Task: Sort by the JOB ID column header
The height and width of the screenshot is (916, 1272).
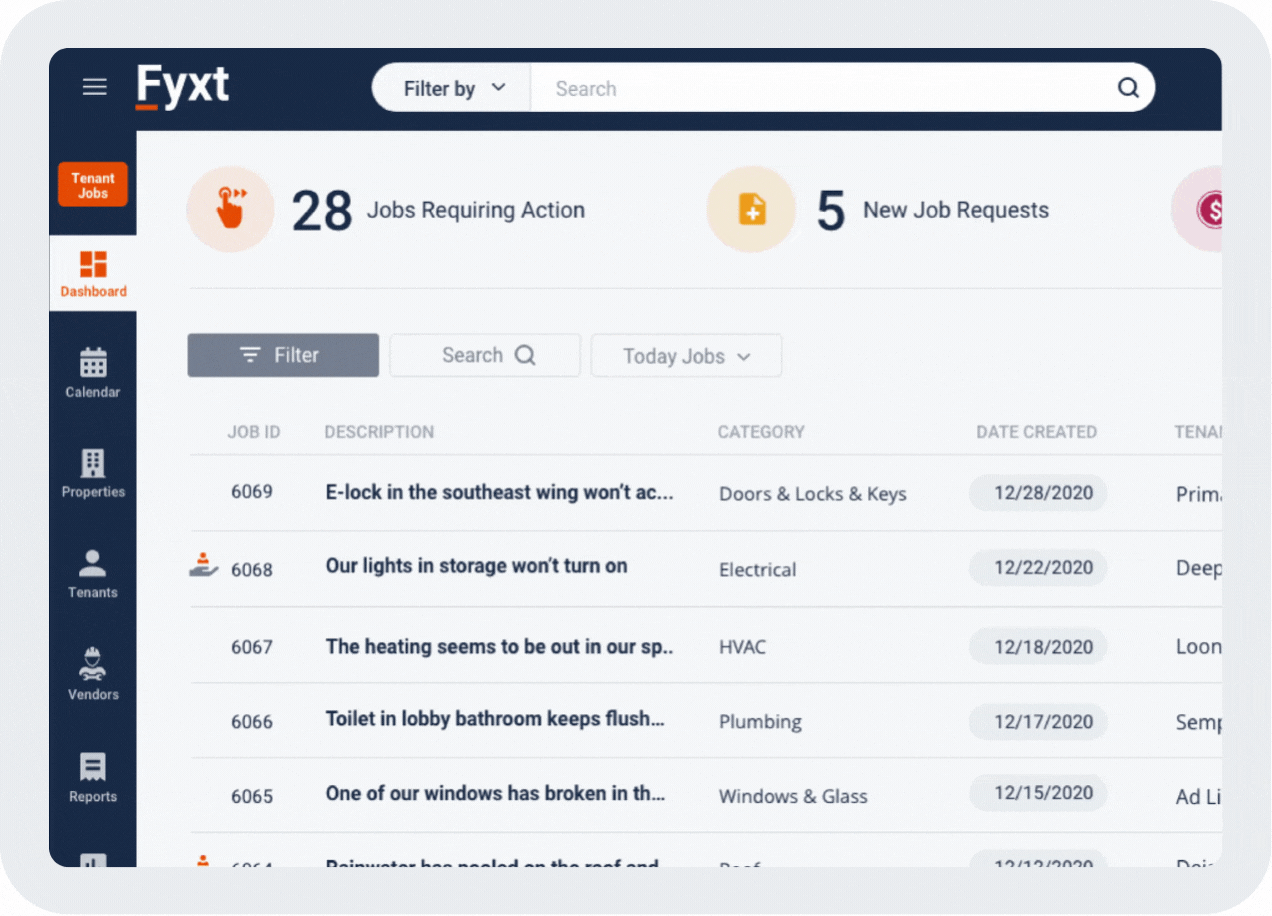Action: (254, 432)
